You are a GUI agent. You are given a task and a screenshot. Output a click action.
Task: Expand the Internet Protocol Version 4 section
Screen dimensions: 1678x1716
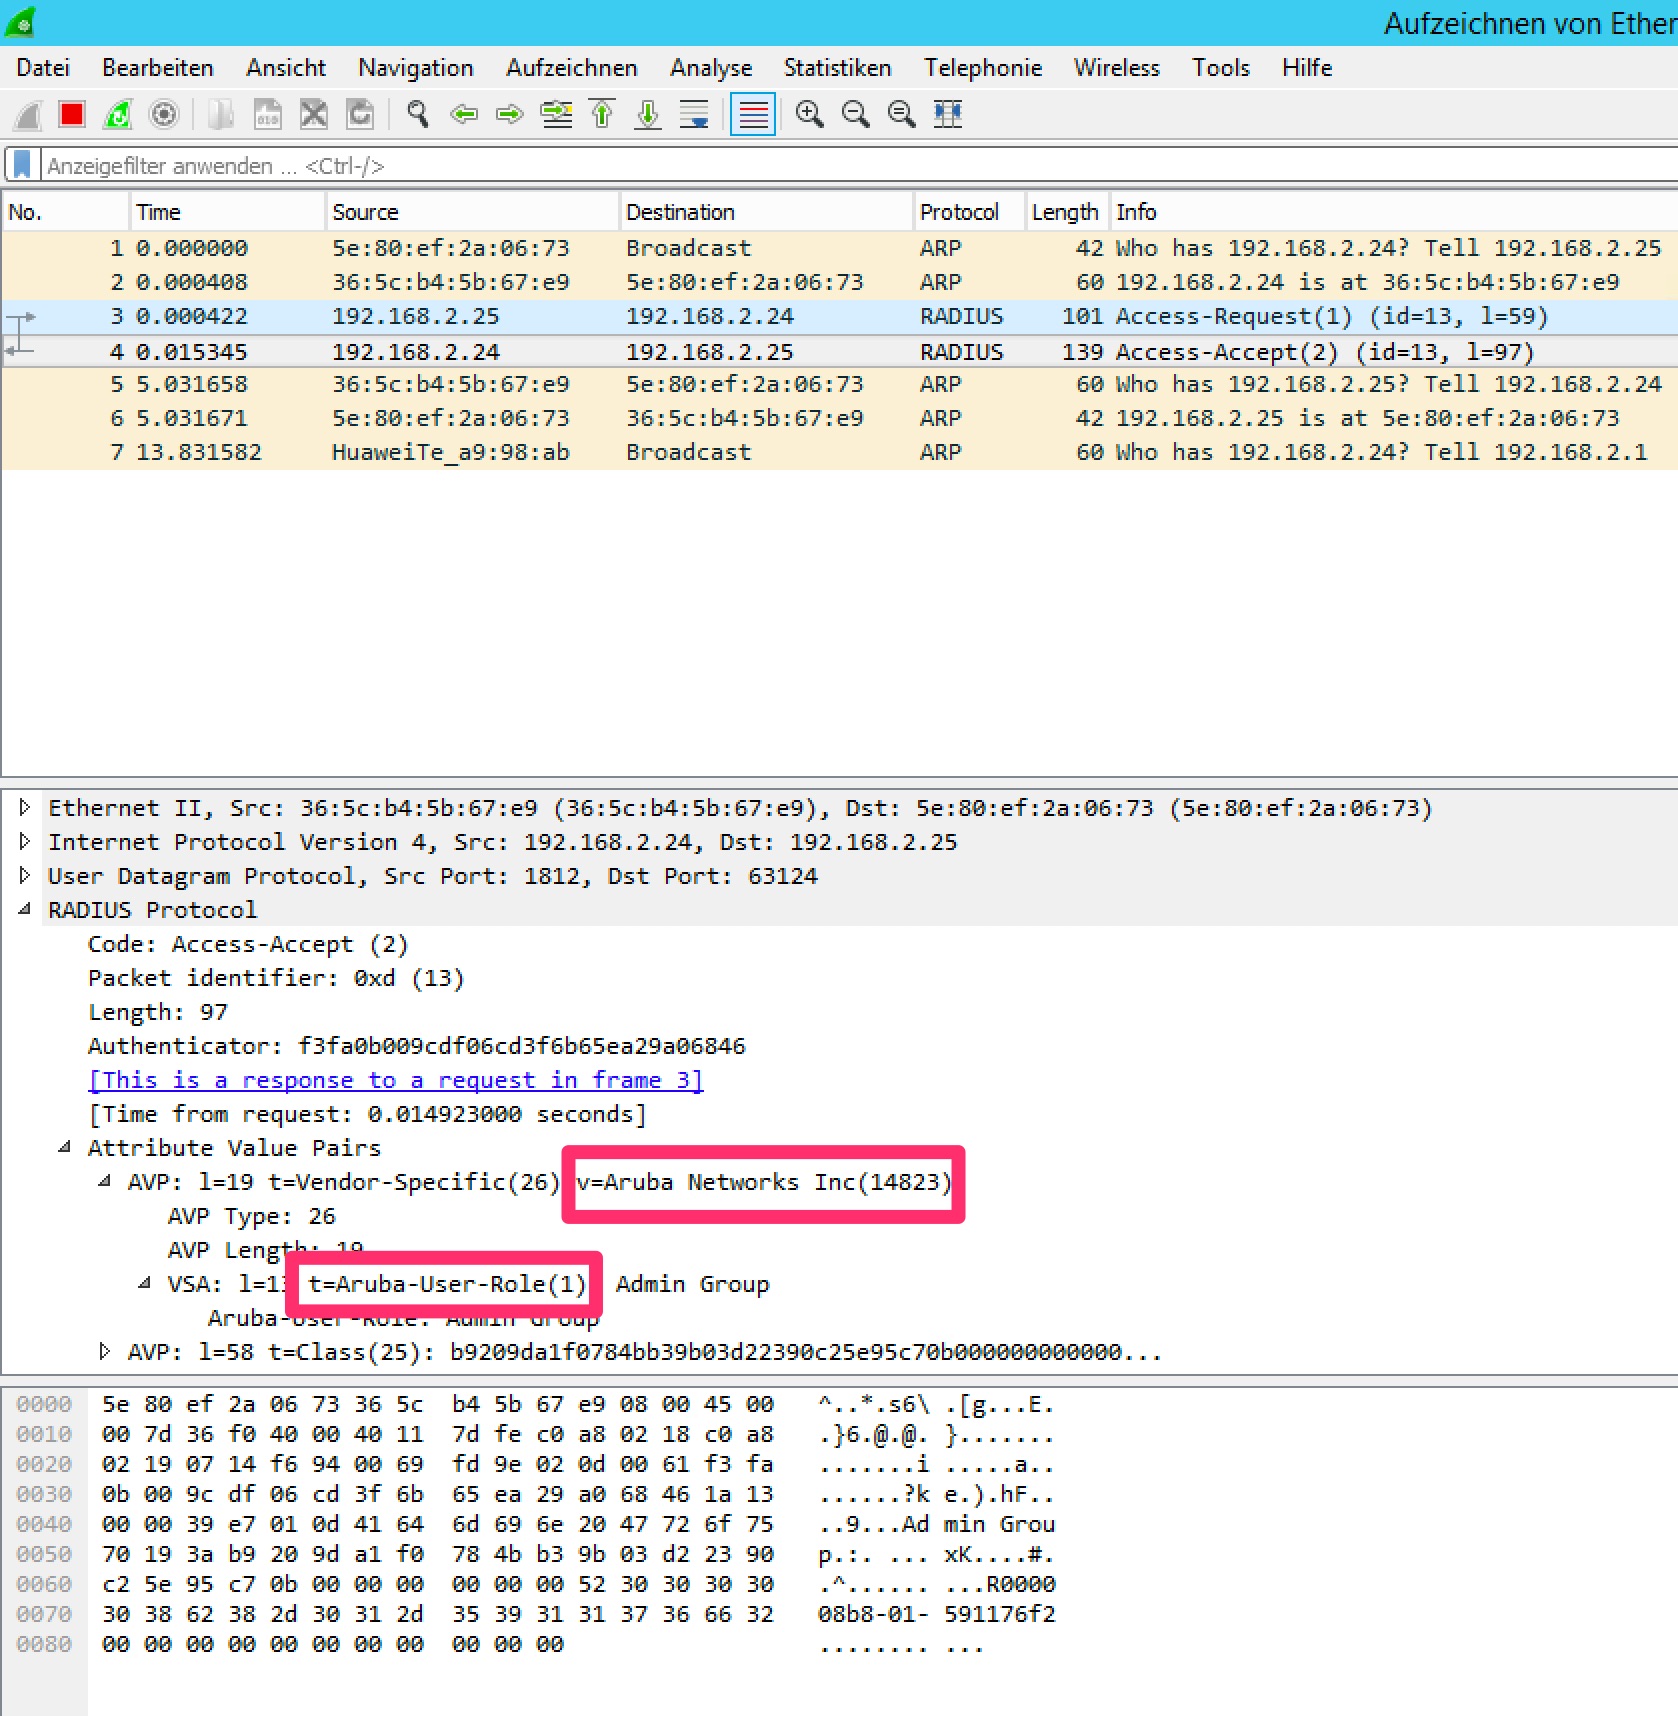tap(26, 841)
